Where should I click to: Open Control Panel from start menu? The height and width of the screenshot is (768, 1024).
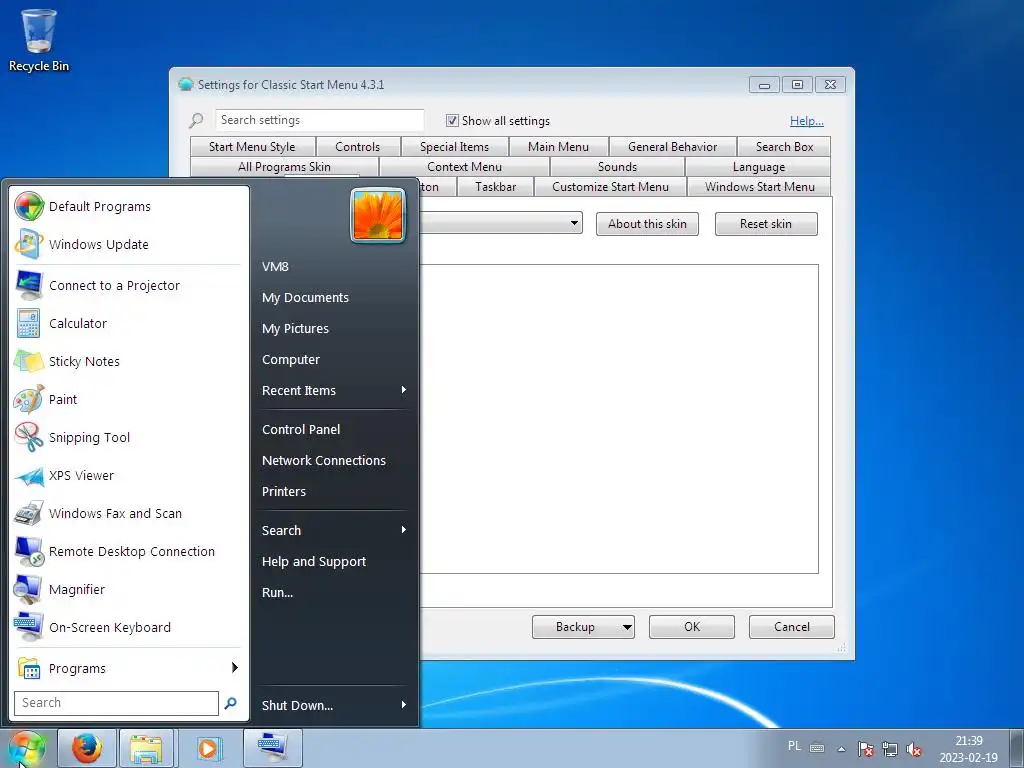click(334, 429)
